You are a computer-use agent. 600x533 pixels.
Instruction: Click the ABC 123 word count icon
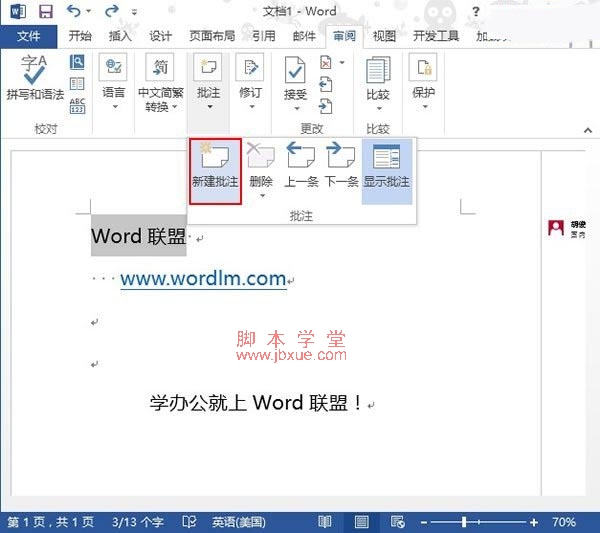(x=77, y=106)
